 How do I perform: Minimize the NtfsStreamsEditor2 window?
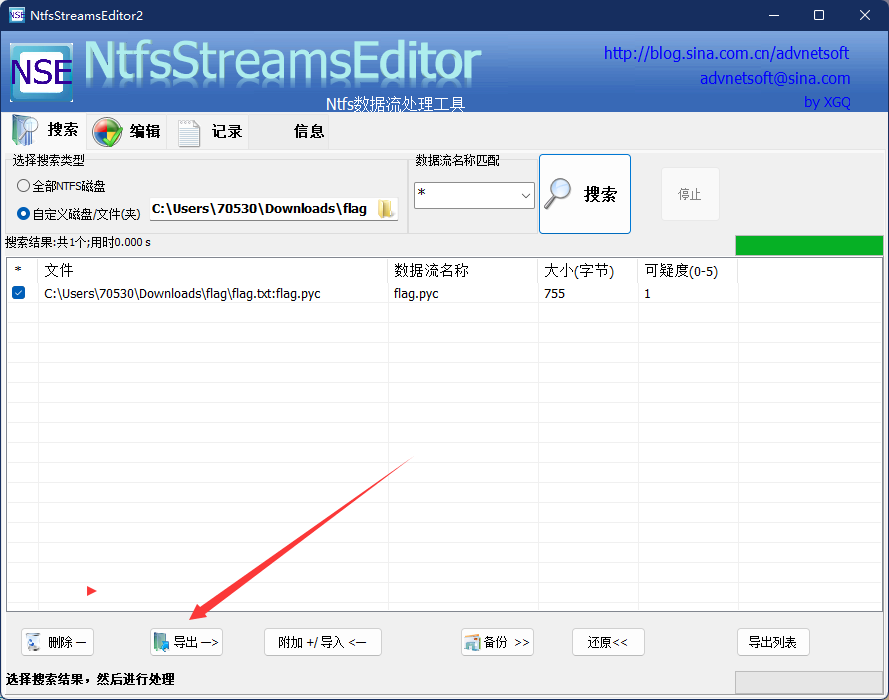[x=773, y=15]
